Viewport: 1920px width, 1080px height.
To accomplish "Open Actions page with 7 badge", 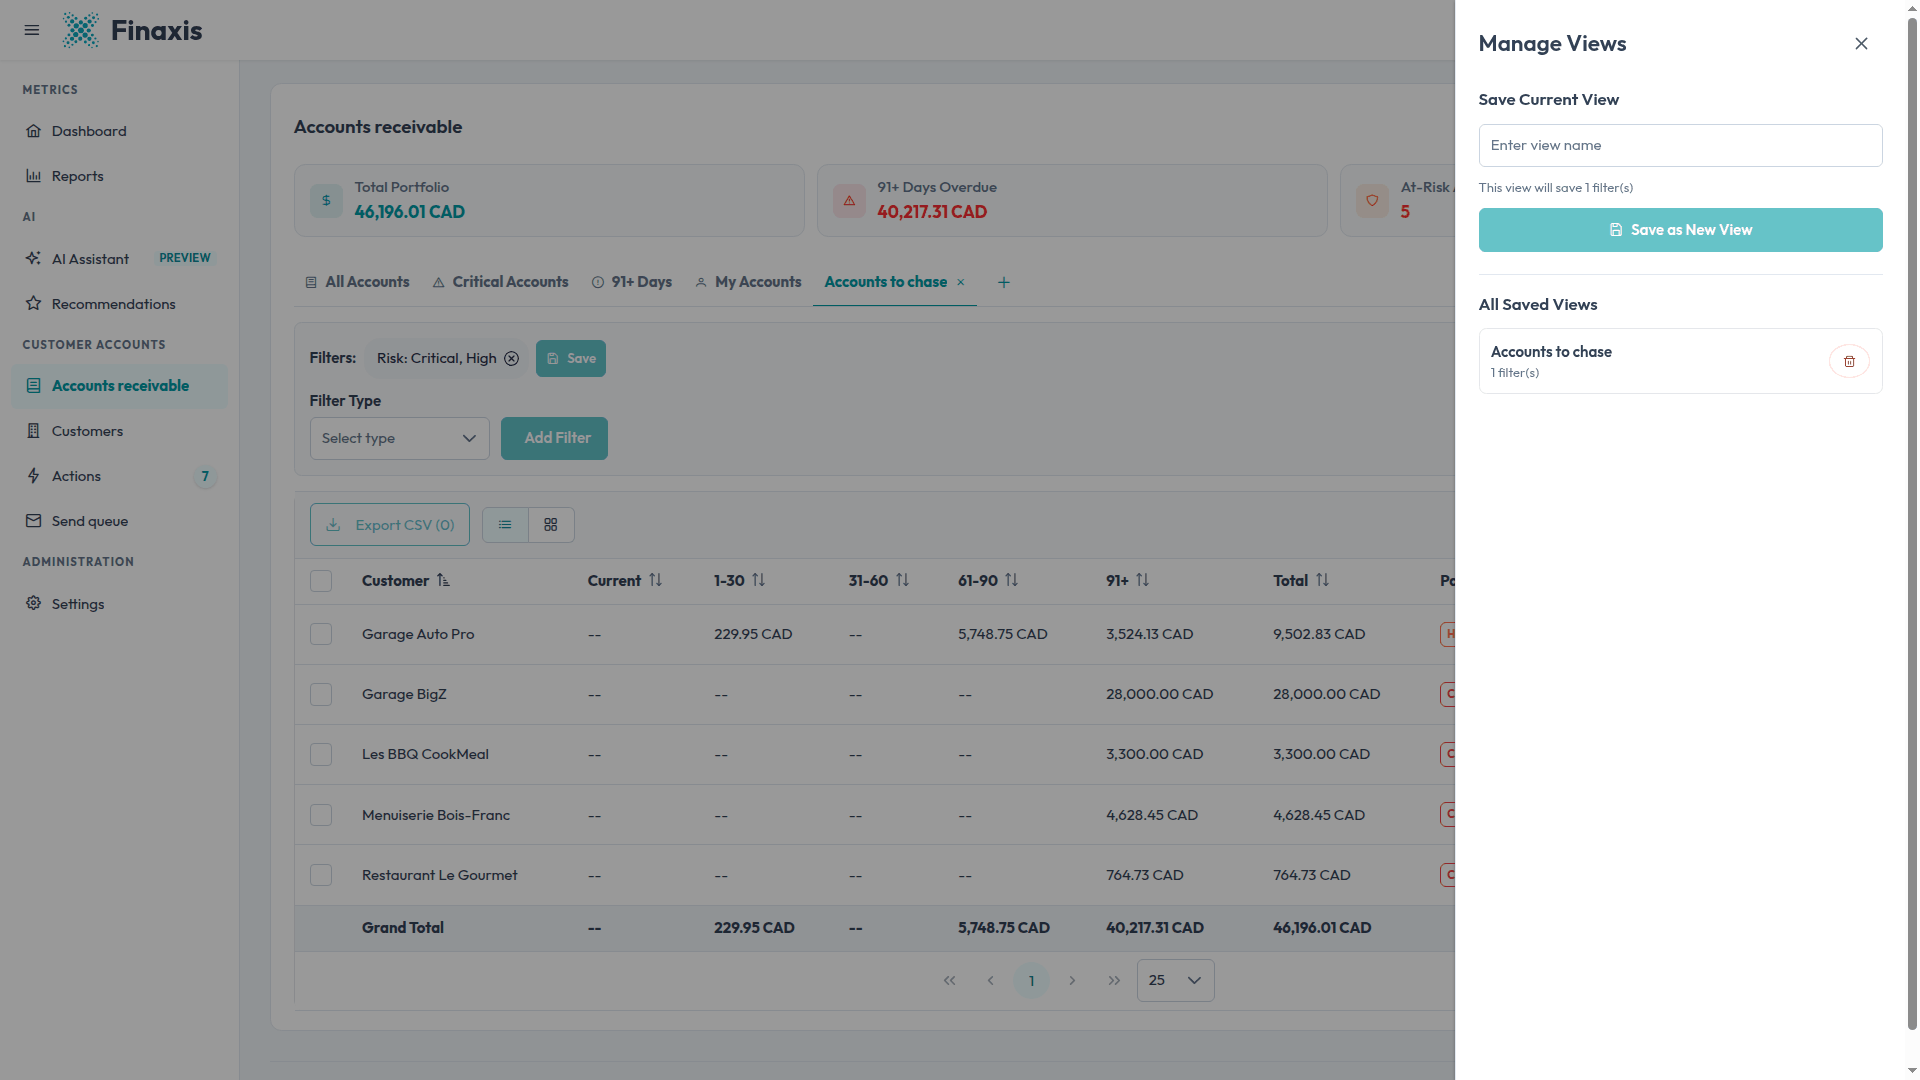I will tap(120, 476).
